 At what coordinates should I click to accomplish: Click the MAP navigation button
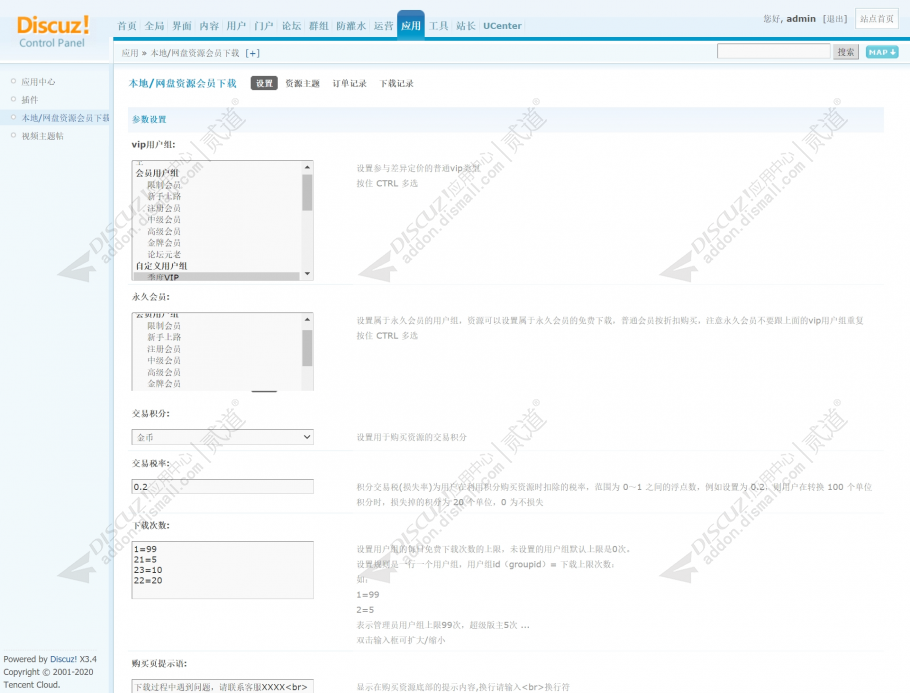tap(882, 52)
